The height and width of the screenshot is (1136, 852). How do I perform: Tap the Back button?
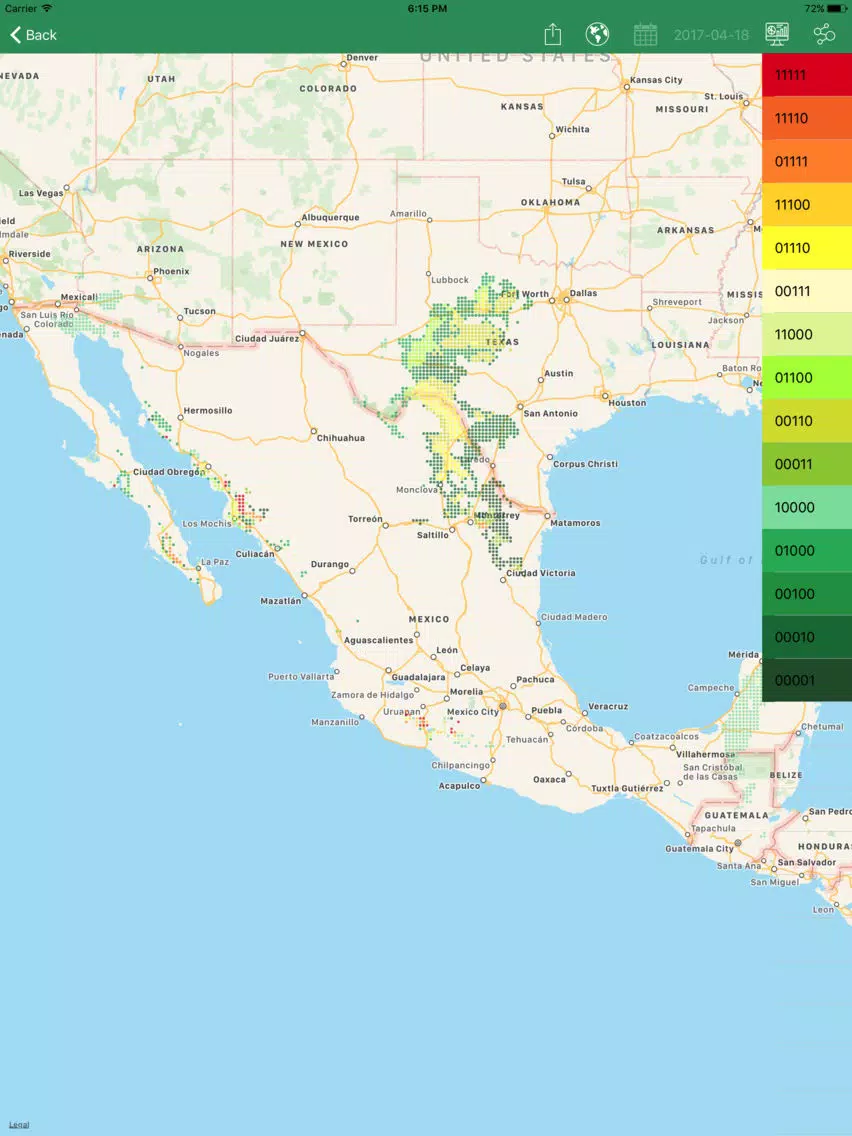[x=33, y=35]
